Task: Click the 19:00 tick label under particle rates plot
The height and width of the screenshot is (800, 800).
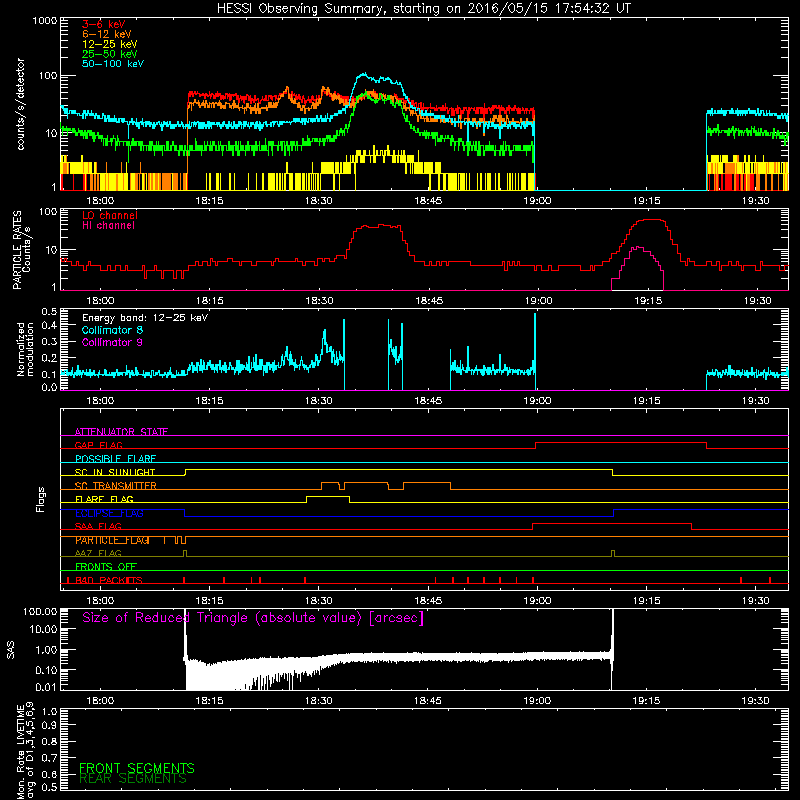Action: tap(538, 301)
